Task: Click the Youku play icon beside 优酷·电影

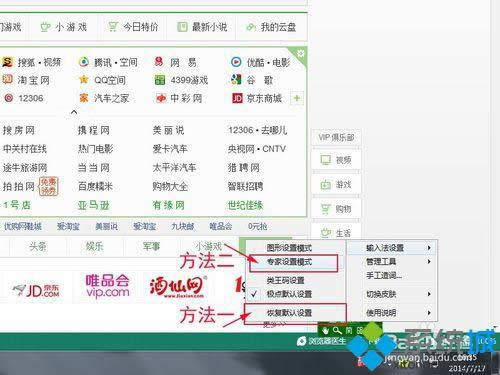Action: pos(236,62)
